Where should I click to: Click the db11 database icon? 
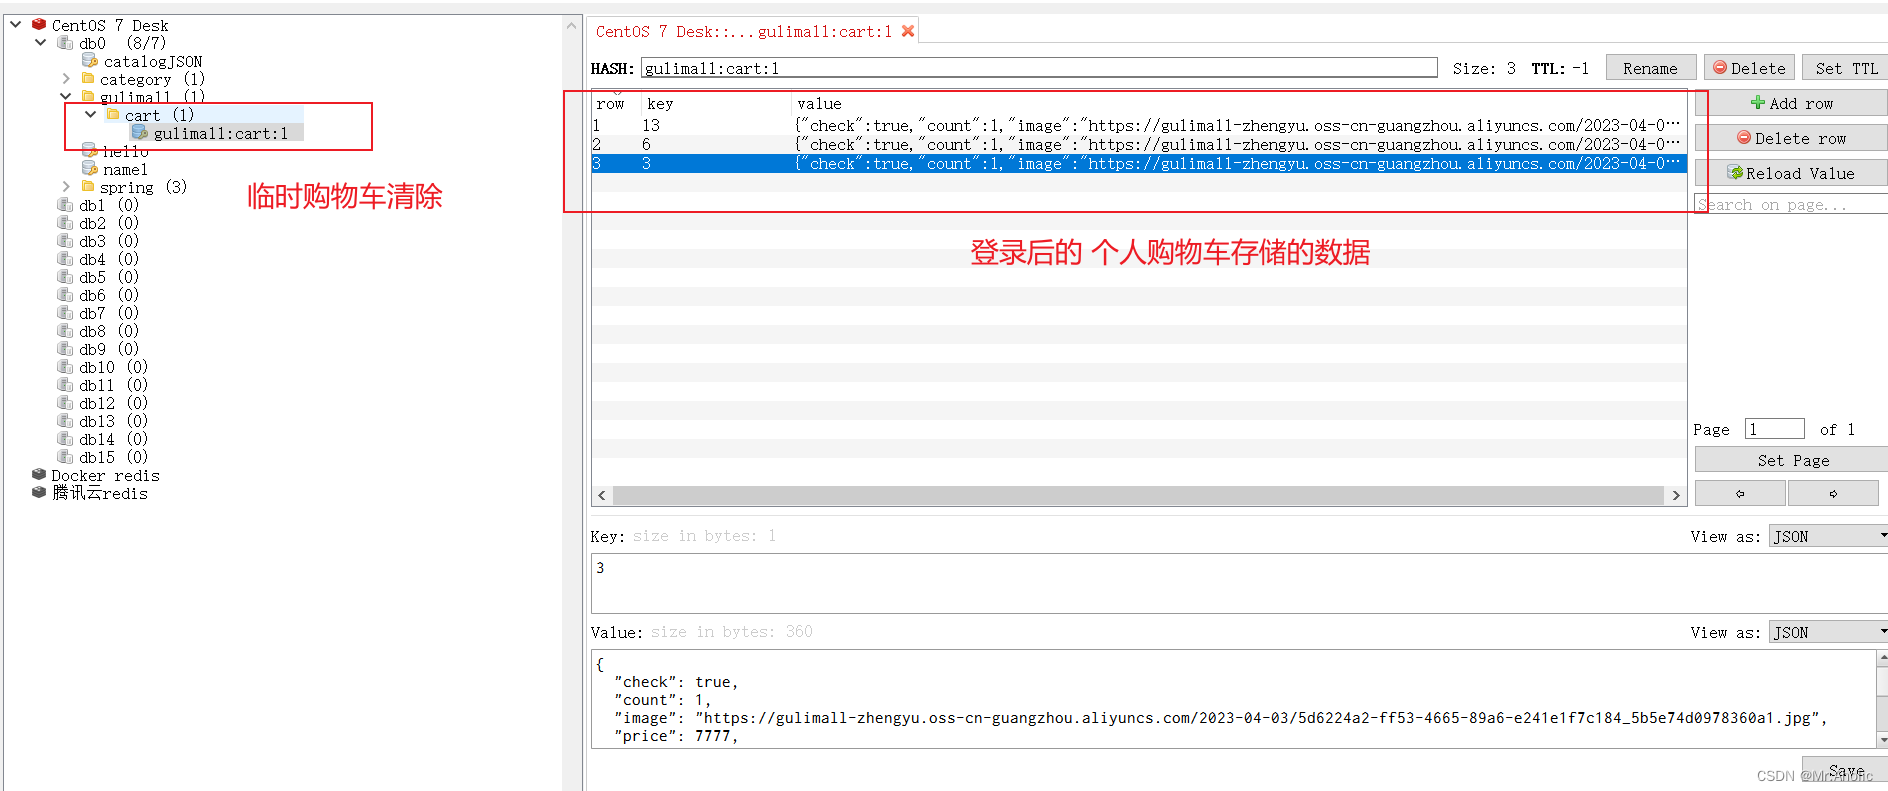pos(65,385)
